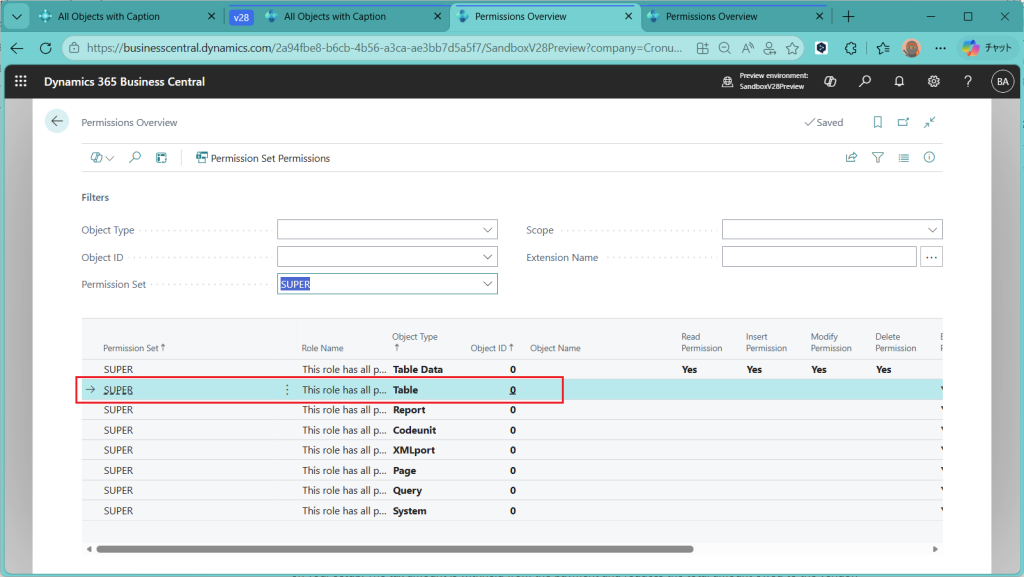This screenshot has height=577, width=1024.
Task: Click the Permission Set Permissions action
Action: point(263,158)
